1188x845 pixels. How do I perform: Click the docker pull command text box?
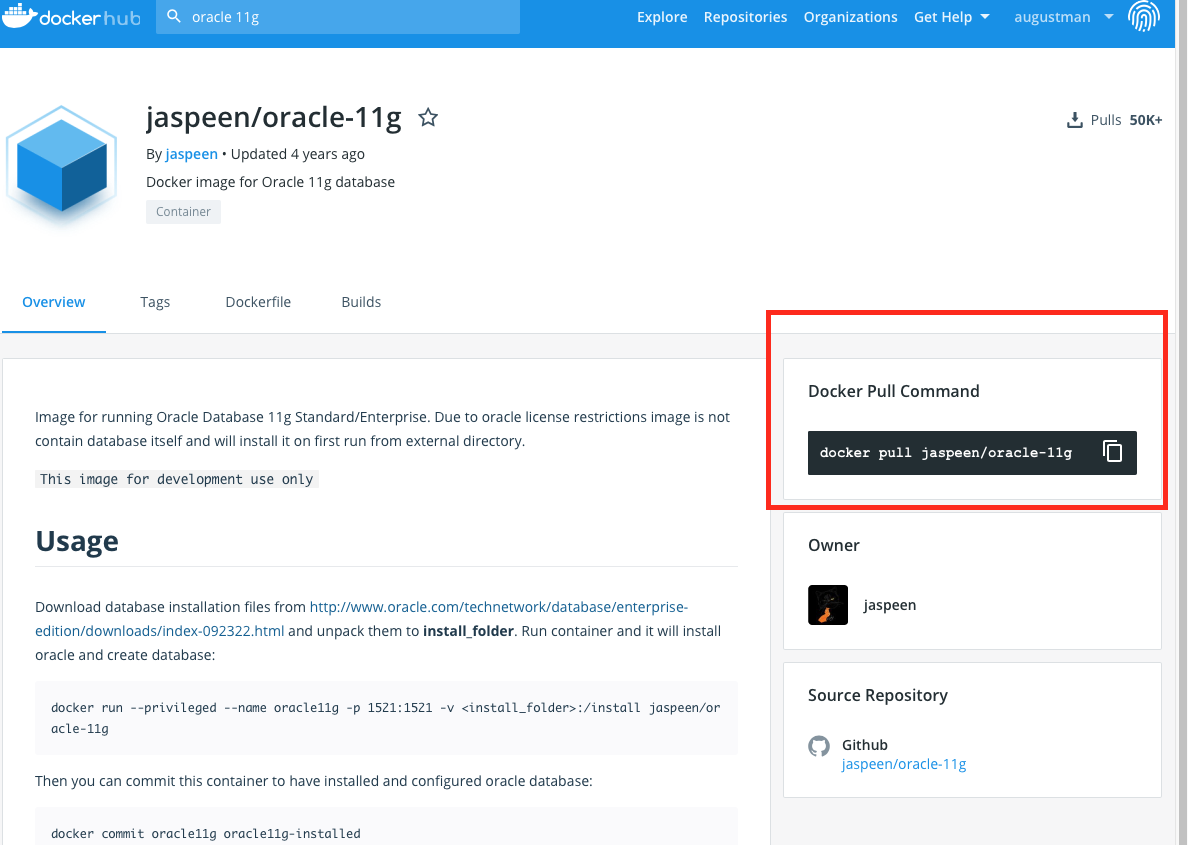[x=972, y=452]
